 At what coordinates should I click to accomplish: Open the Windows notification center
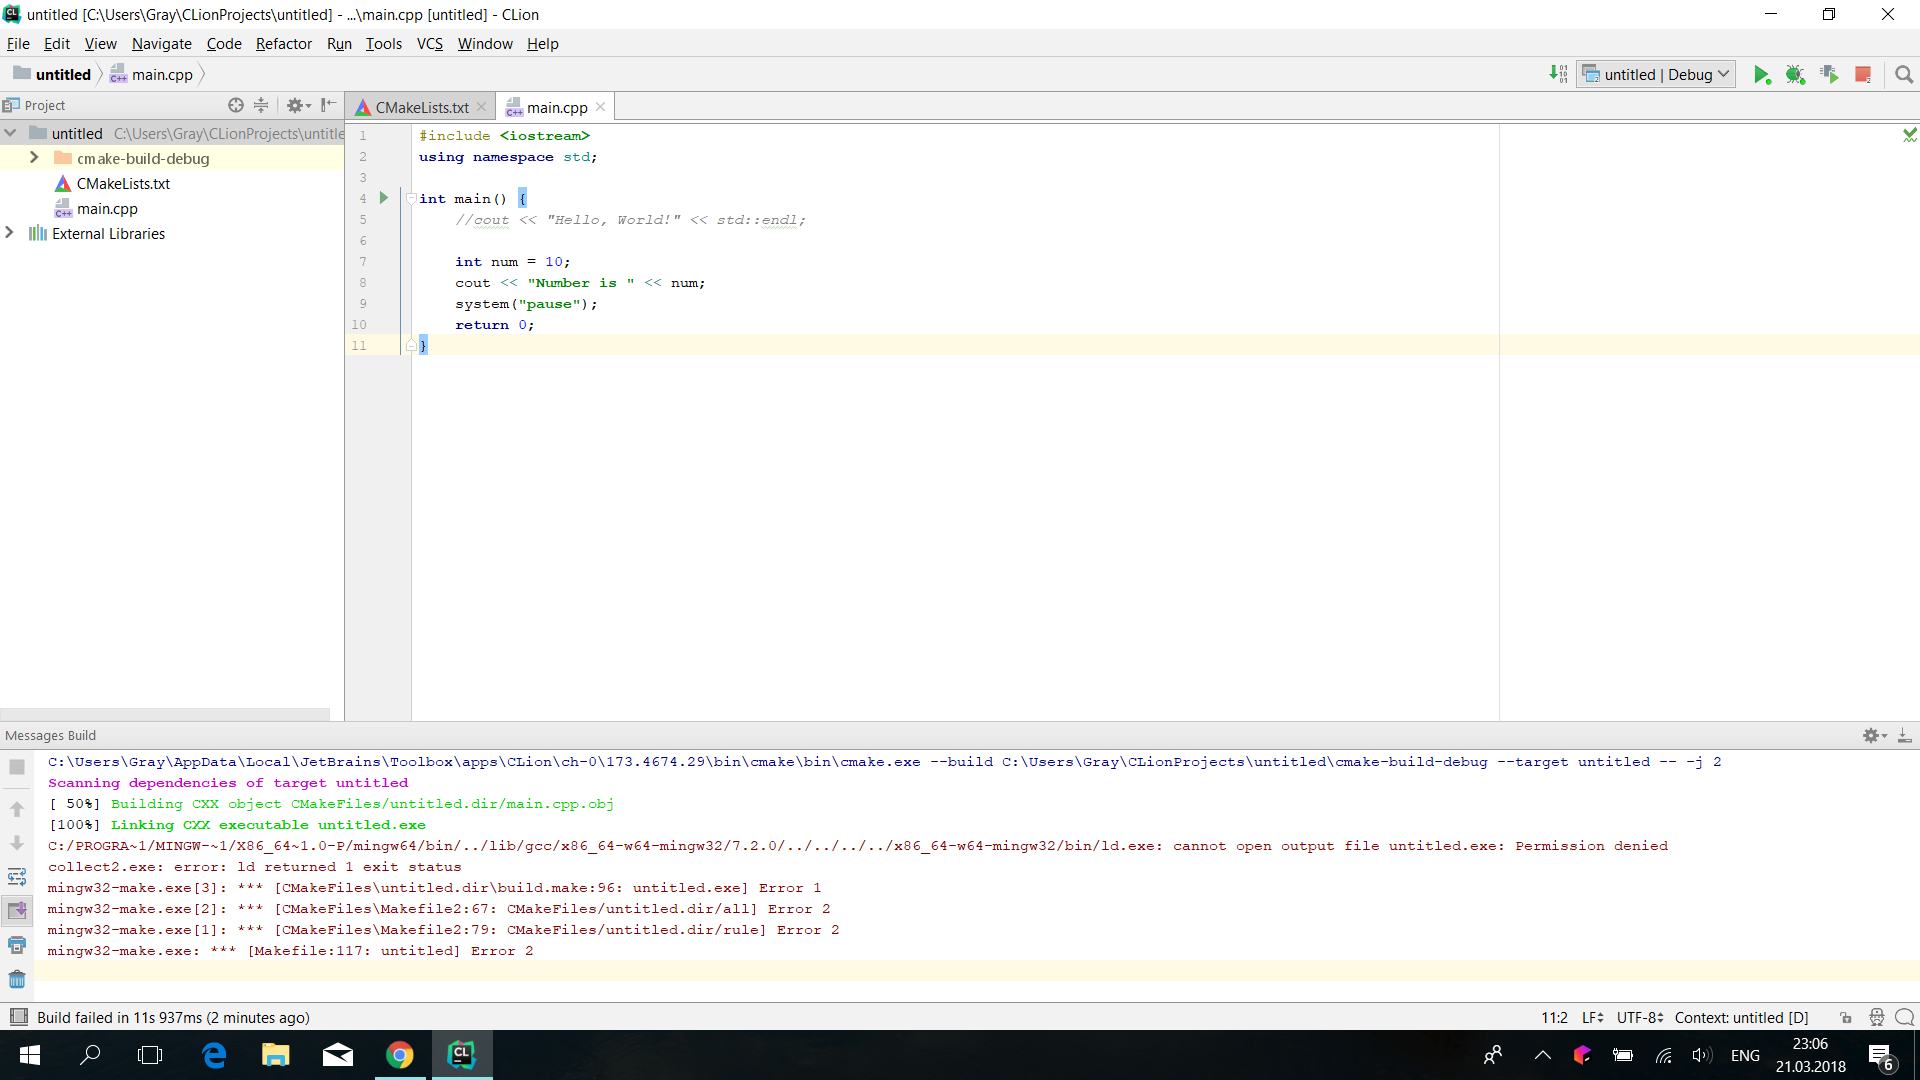coord(1882,1056)
